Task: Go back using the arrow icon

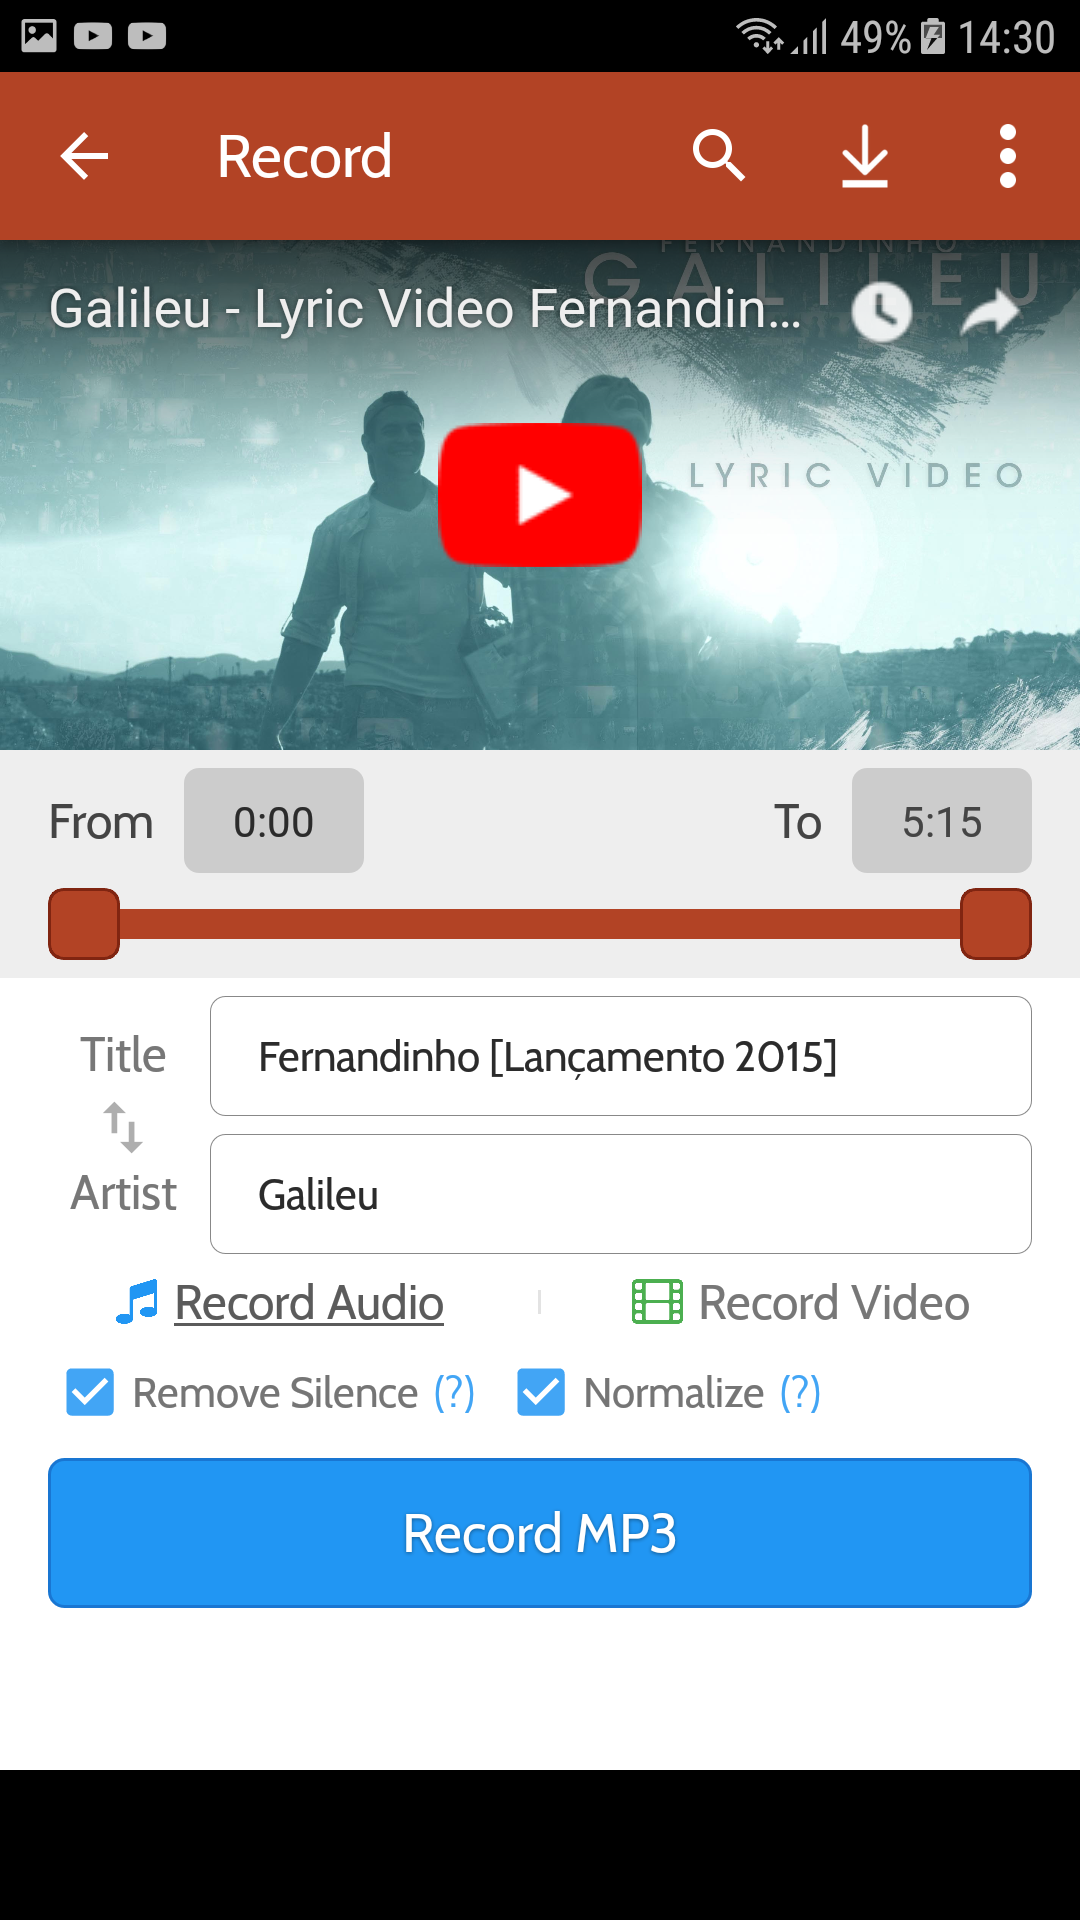Action: coord(84,156)
